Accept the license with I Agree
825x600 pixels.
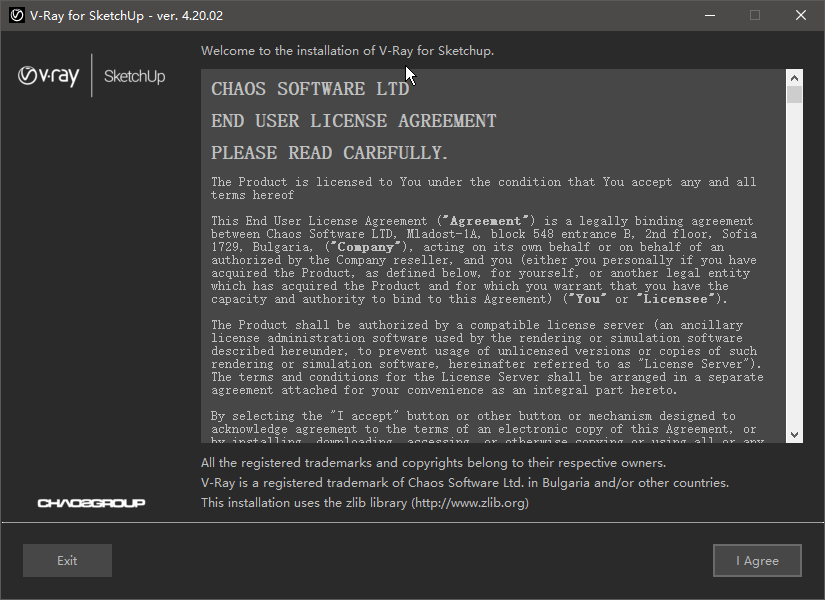tap(757, 561)
